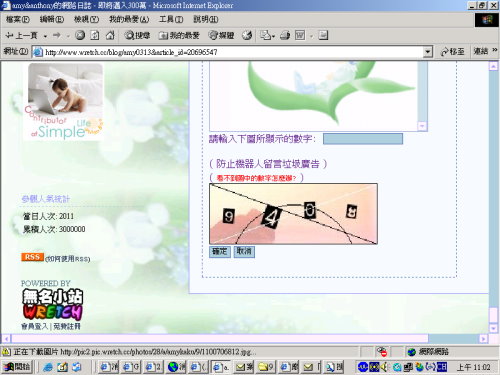Launch Internet Explorer from quick launch
This screenshot has height=375, width=500.
tap(48, 367)
